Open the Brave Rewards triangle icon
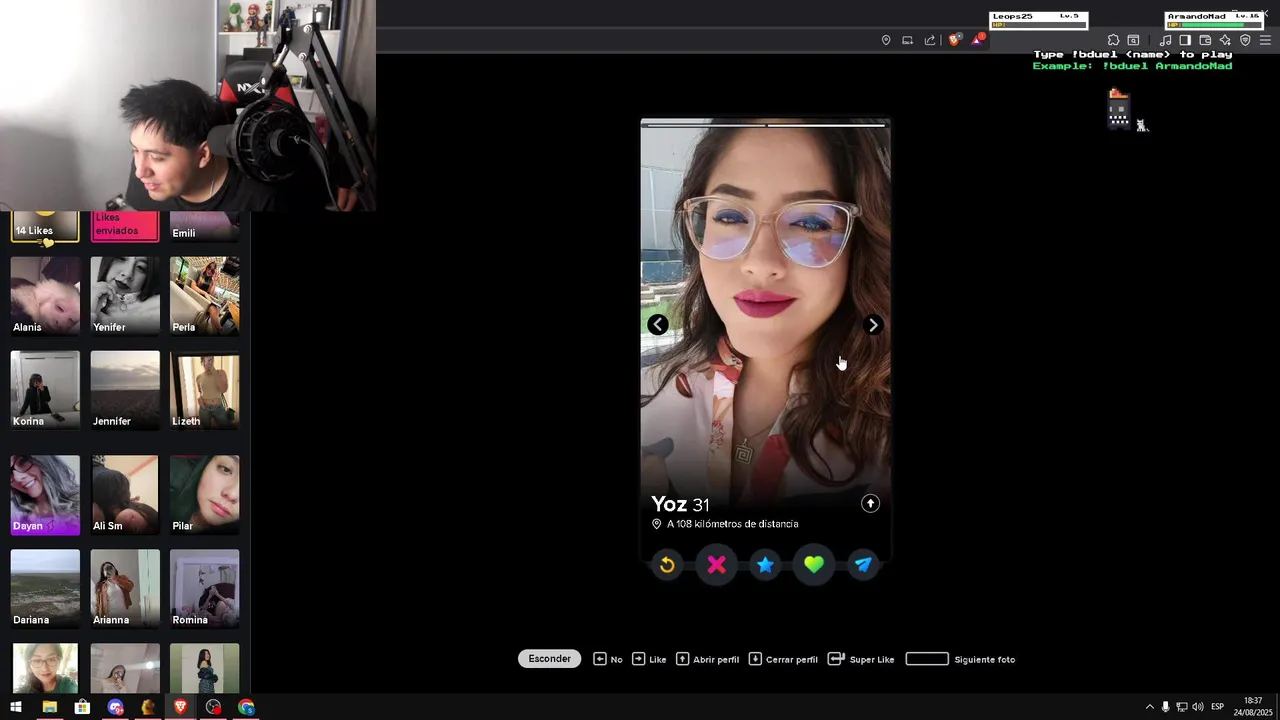The width and height of the screenshot is (1280, 720). tap(978, 40)
